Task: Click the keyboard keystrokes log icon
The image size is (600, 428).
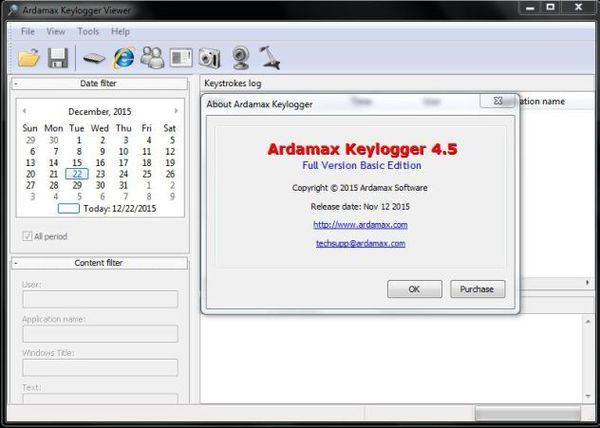Action: (94, 59)
